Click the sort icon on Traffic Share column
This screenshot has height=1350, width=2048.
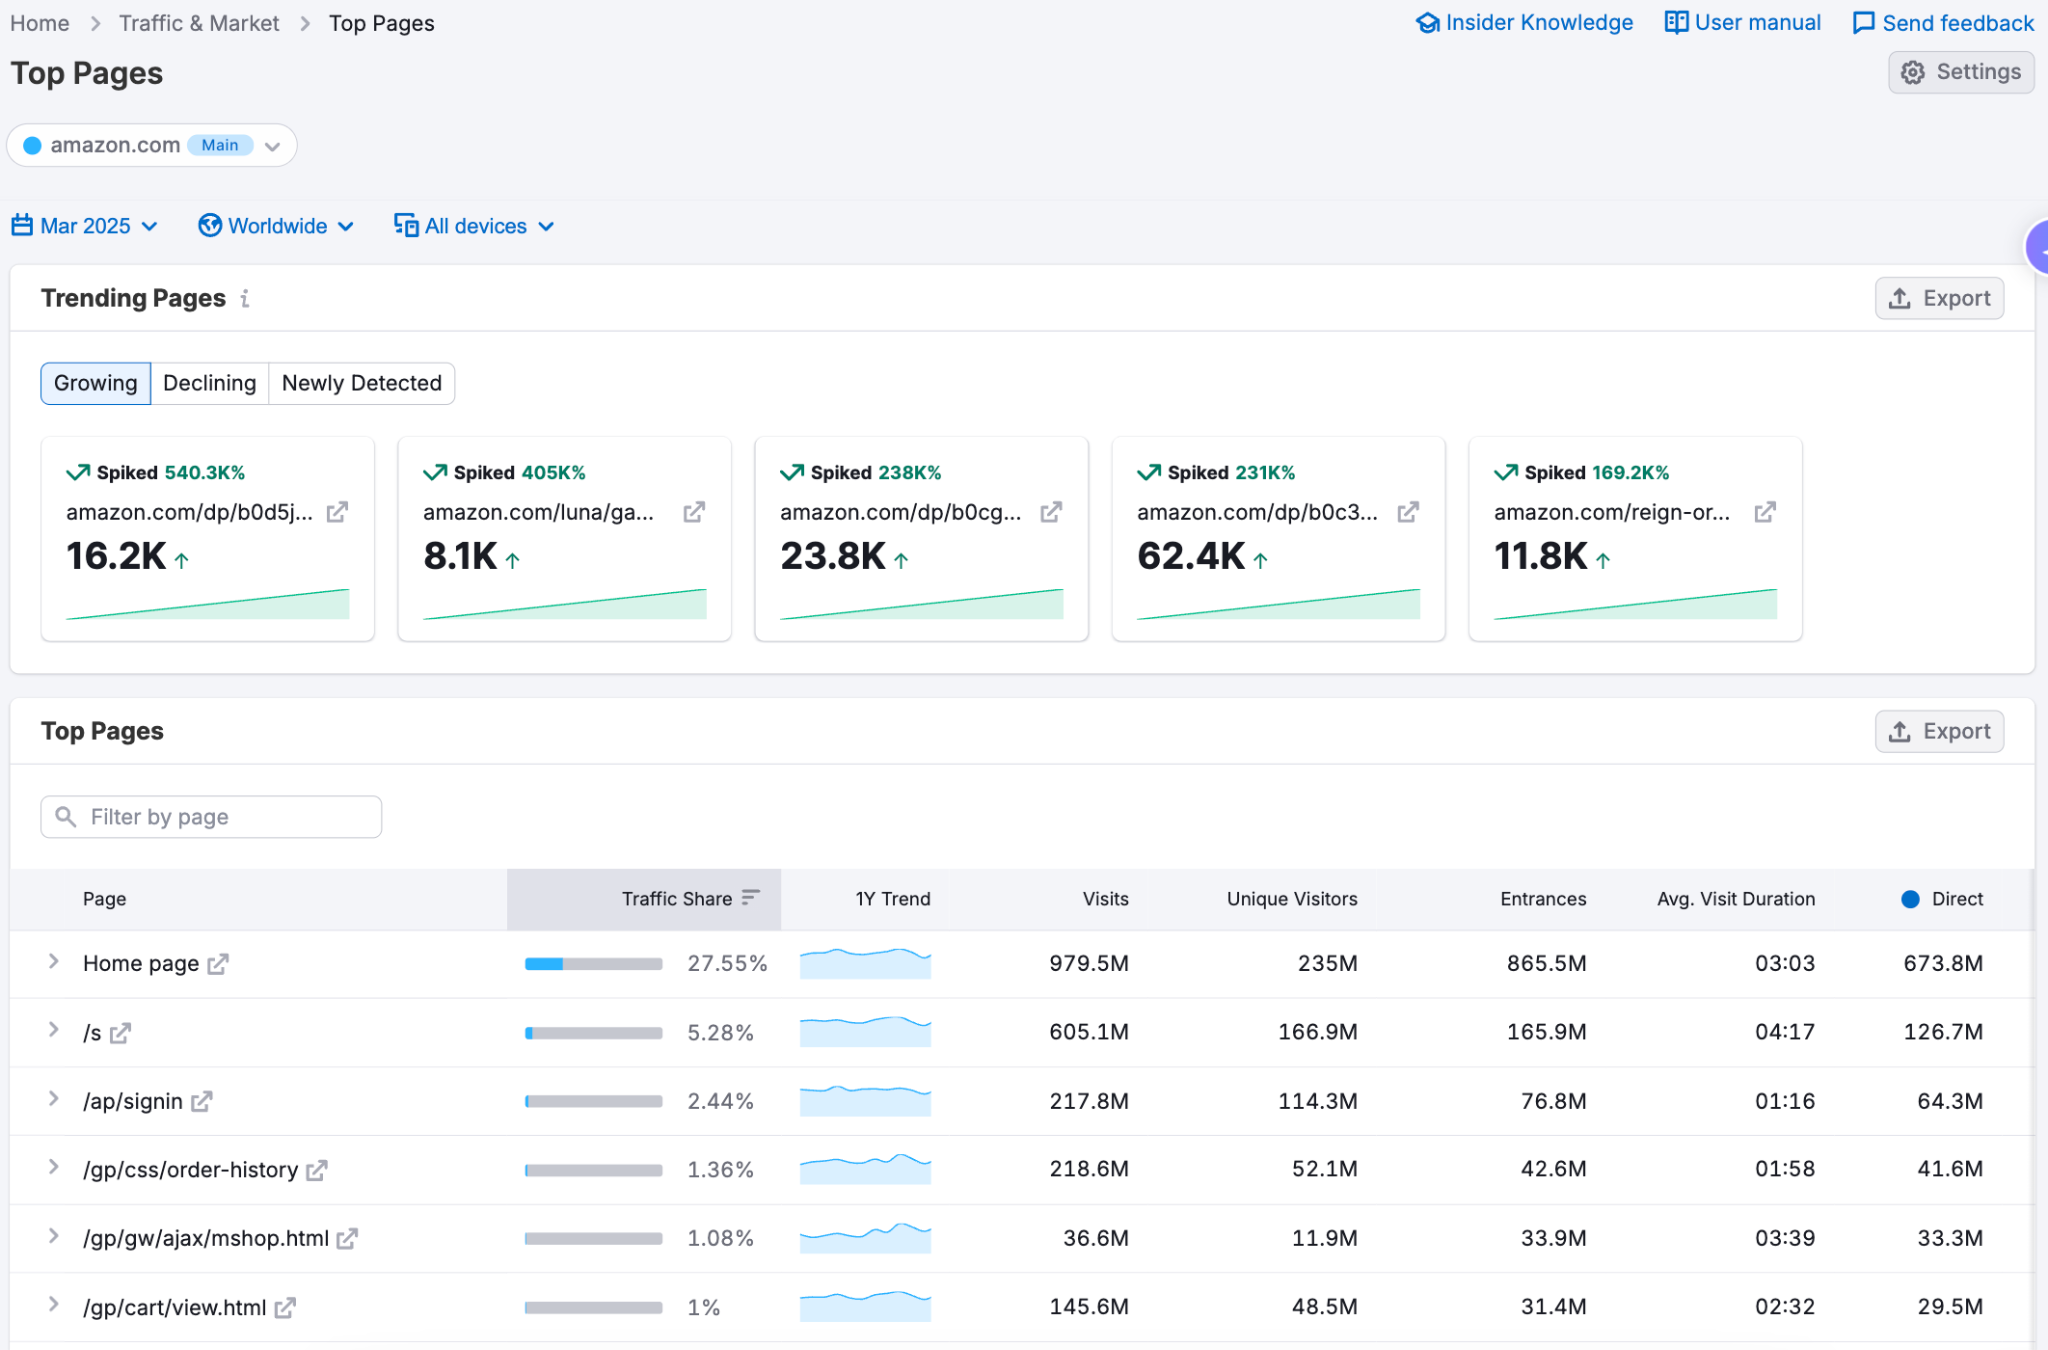point(749,897)
